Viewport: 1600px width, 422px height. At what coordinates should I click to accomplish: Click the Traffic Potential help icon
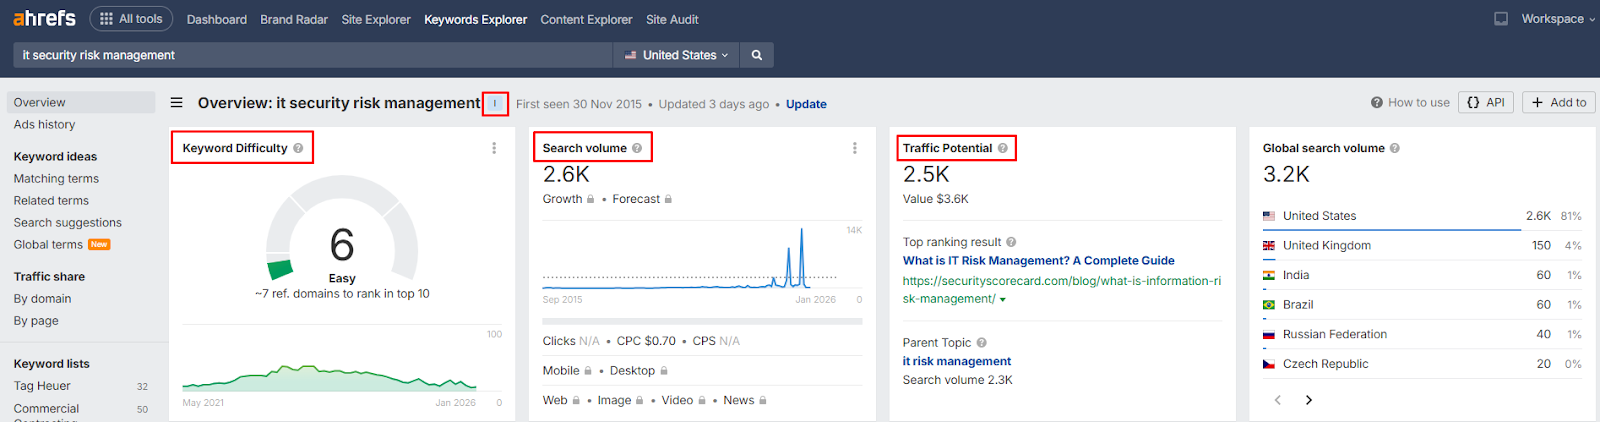1003,148
